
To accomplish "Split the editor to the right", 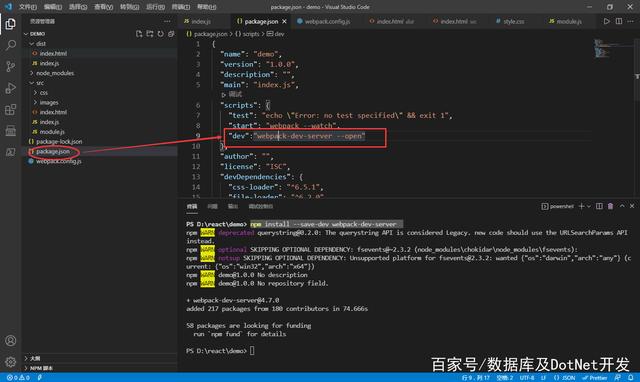I will [x=619, y=21].
